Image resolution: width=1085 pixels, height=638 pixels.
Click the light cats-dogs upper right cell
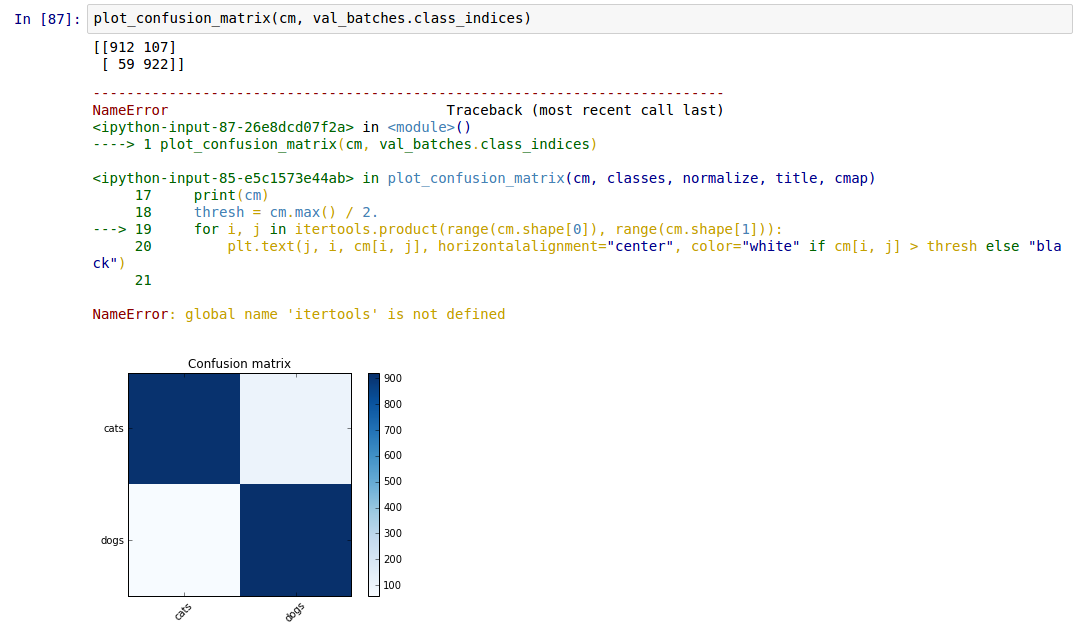coord(295,428)
